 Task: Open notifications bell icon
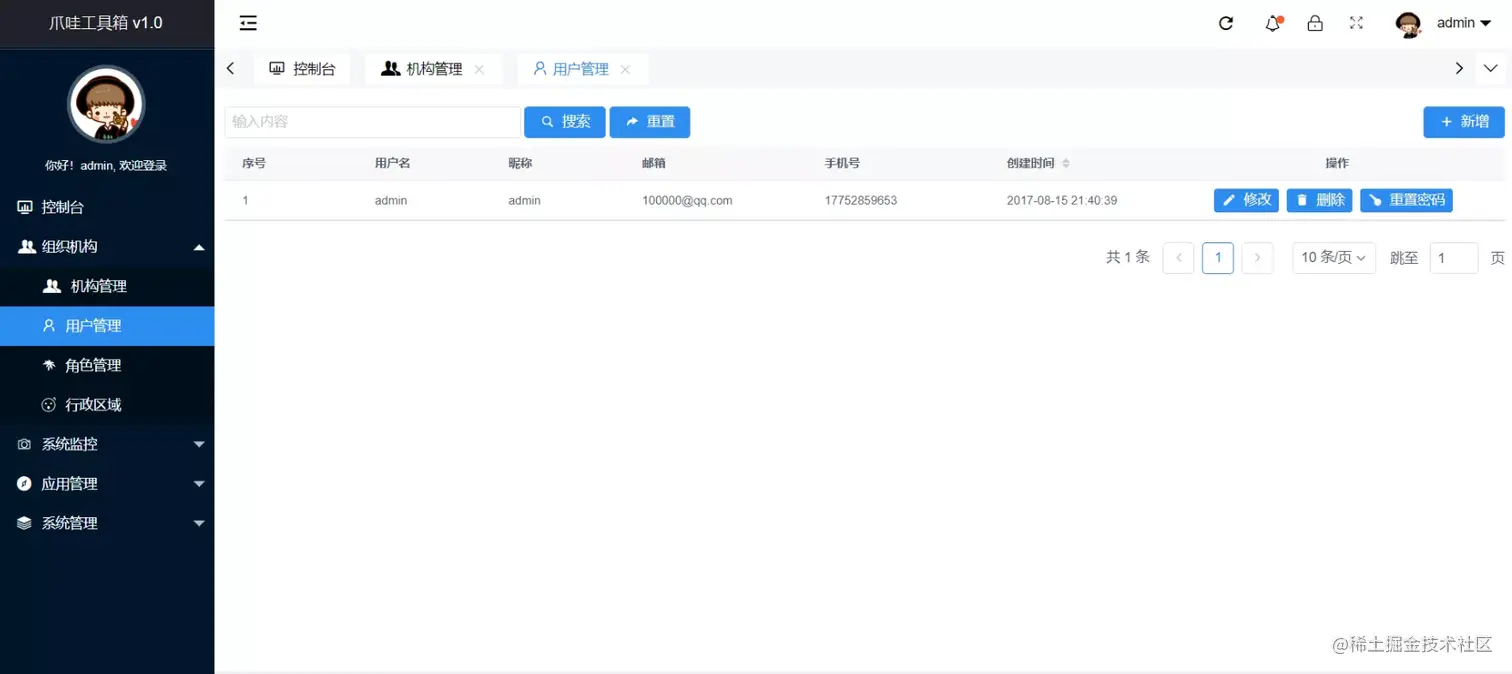coord(1273,23)
